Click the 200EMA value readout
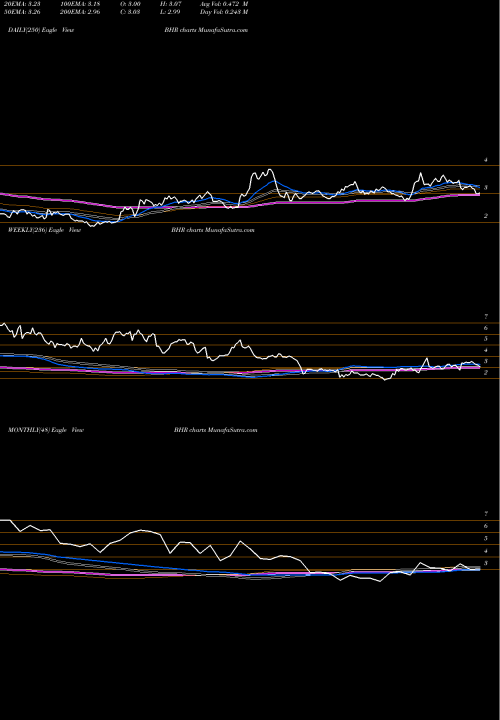This screenshot has height=720, width=500. coord(80,12)
